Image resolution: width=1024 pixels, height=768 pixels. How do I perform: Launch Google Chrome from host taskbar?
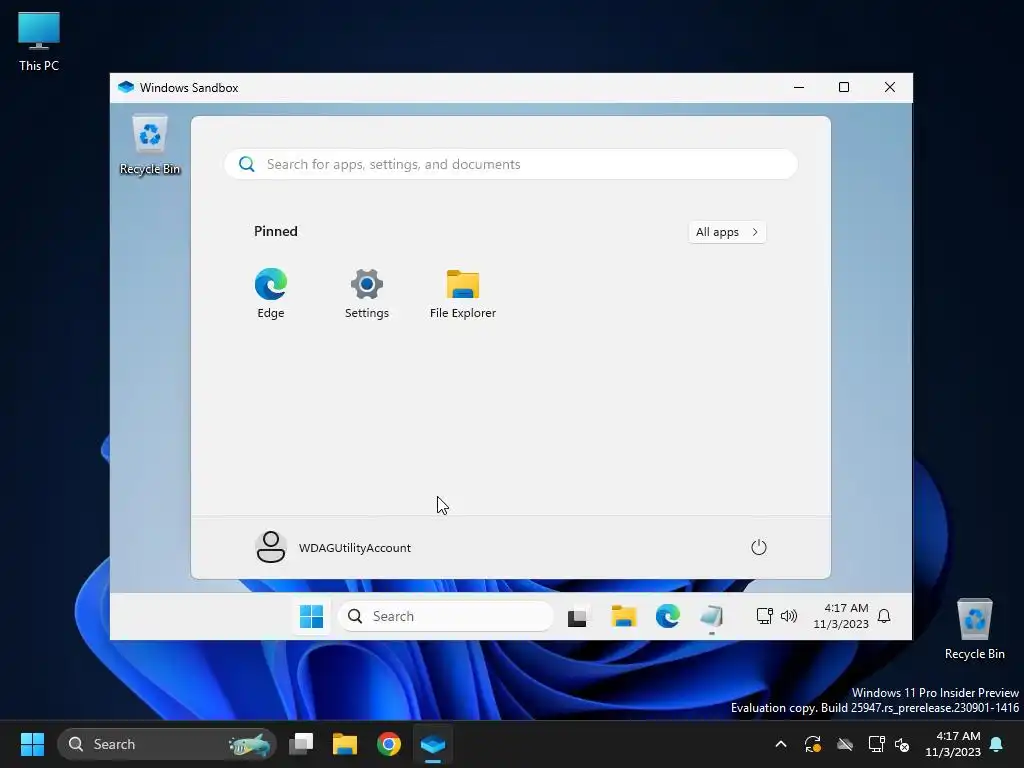(389, 744)
